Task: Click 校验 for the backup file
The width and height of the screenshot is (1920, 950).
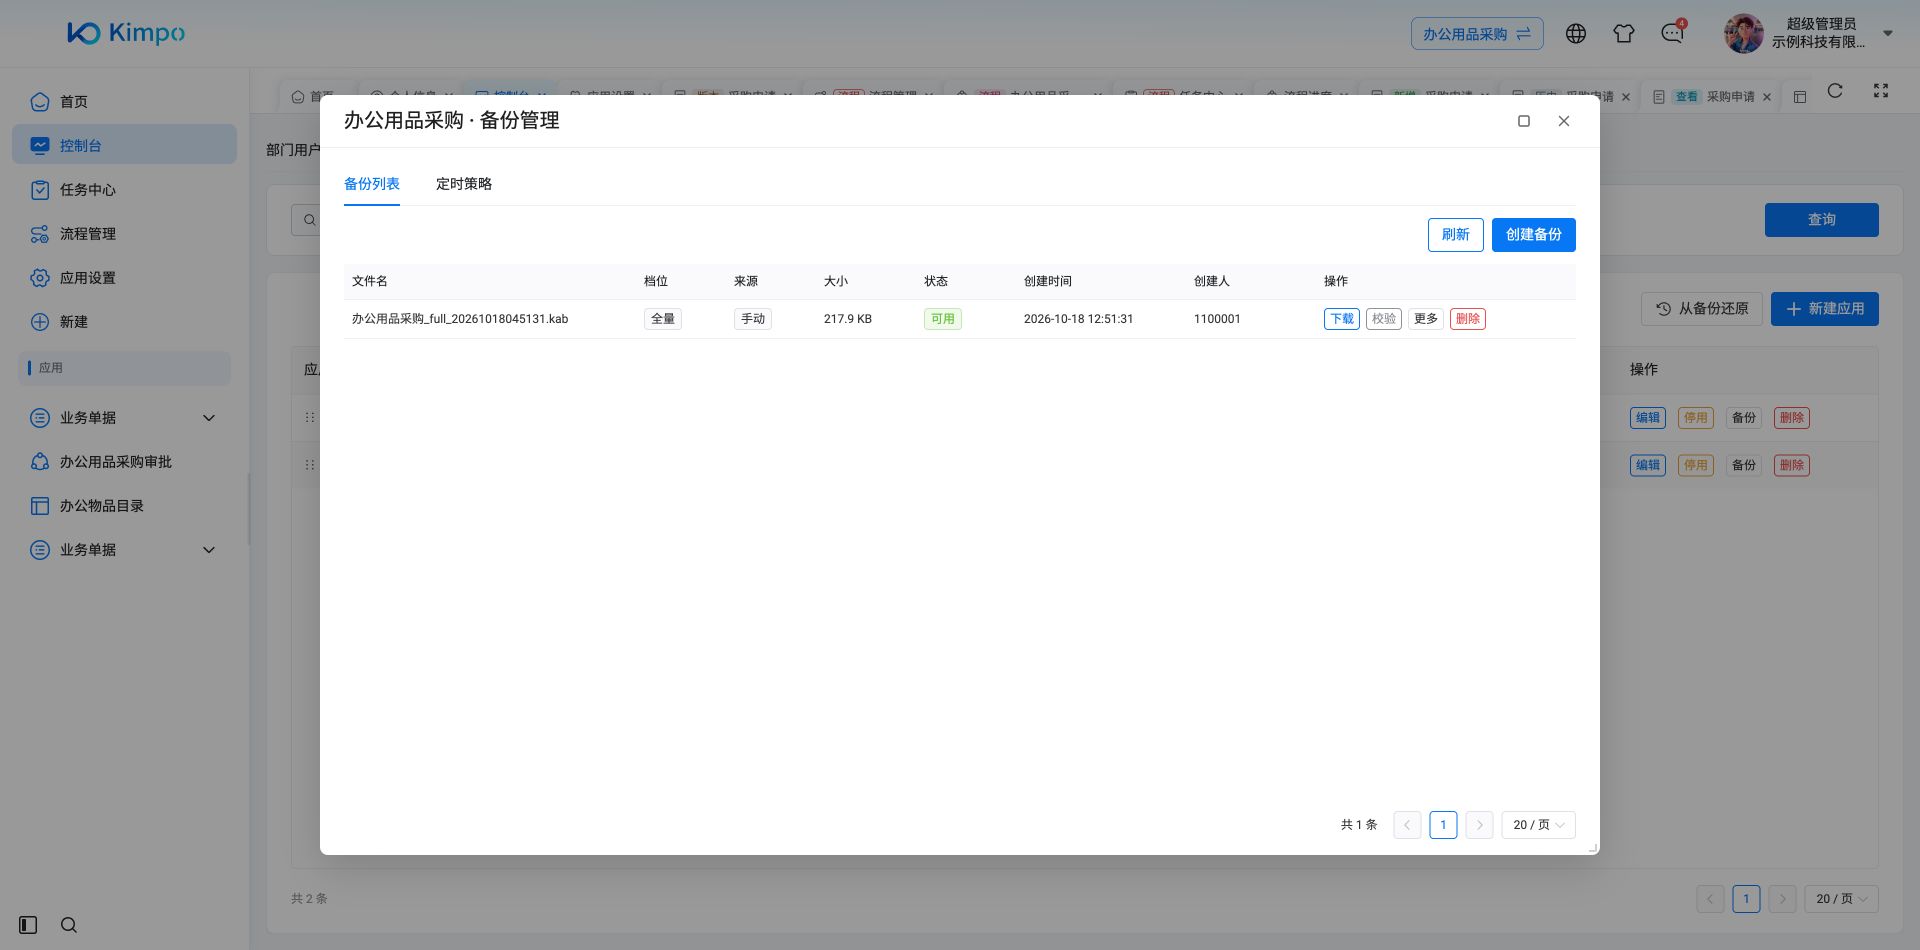Action: click(x=1384, y=319)
